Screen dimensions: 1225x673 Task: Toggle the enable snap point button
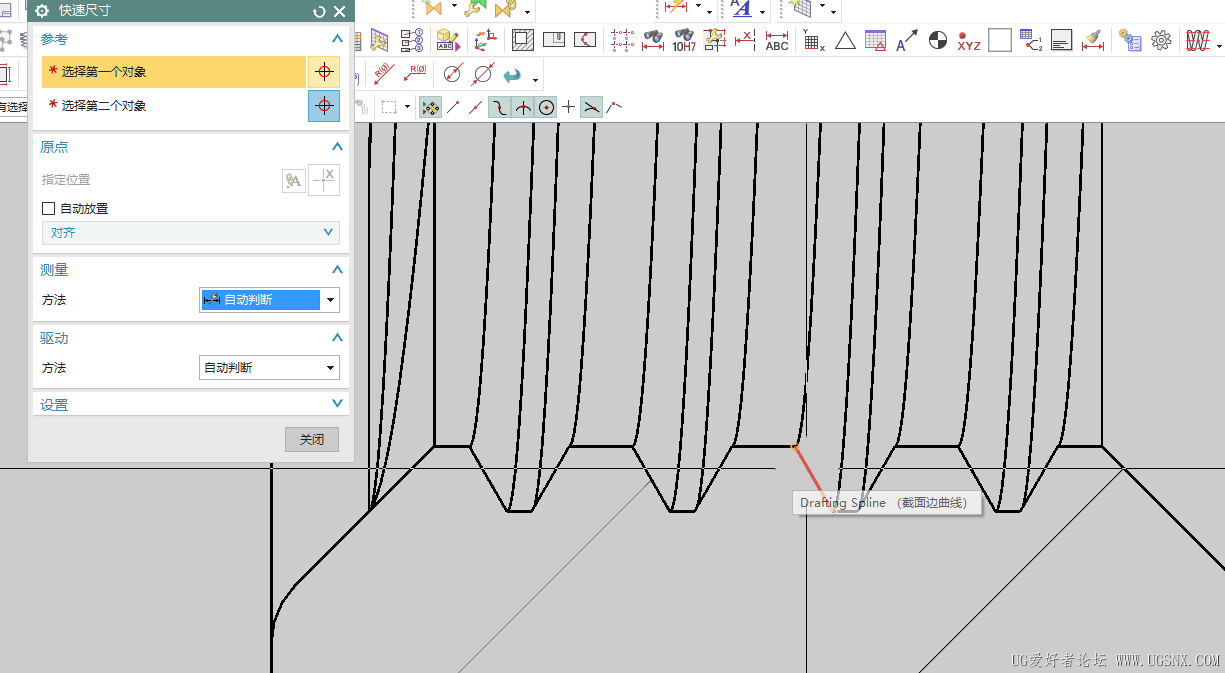[x=430, y=107]
